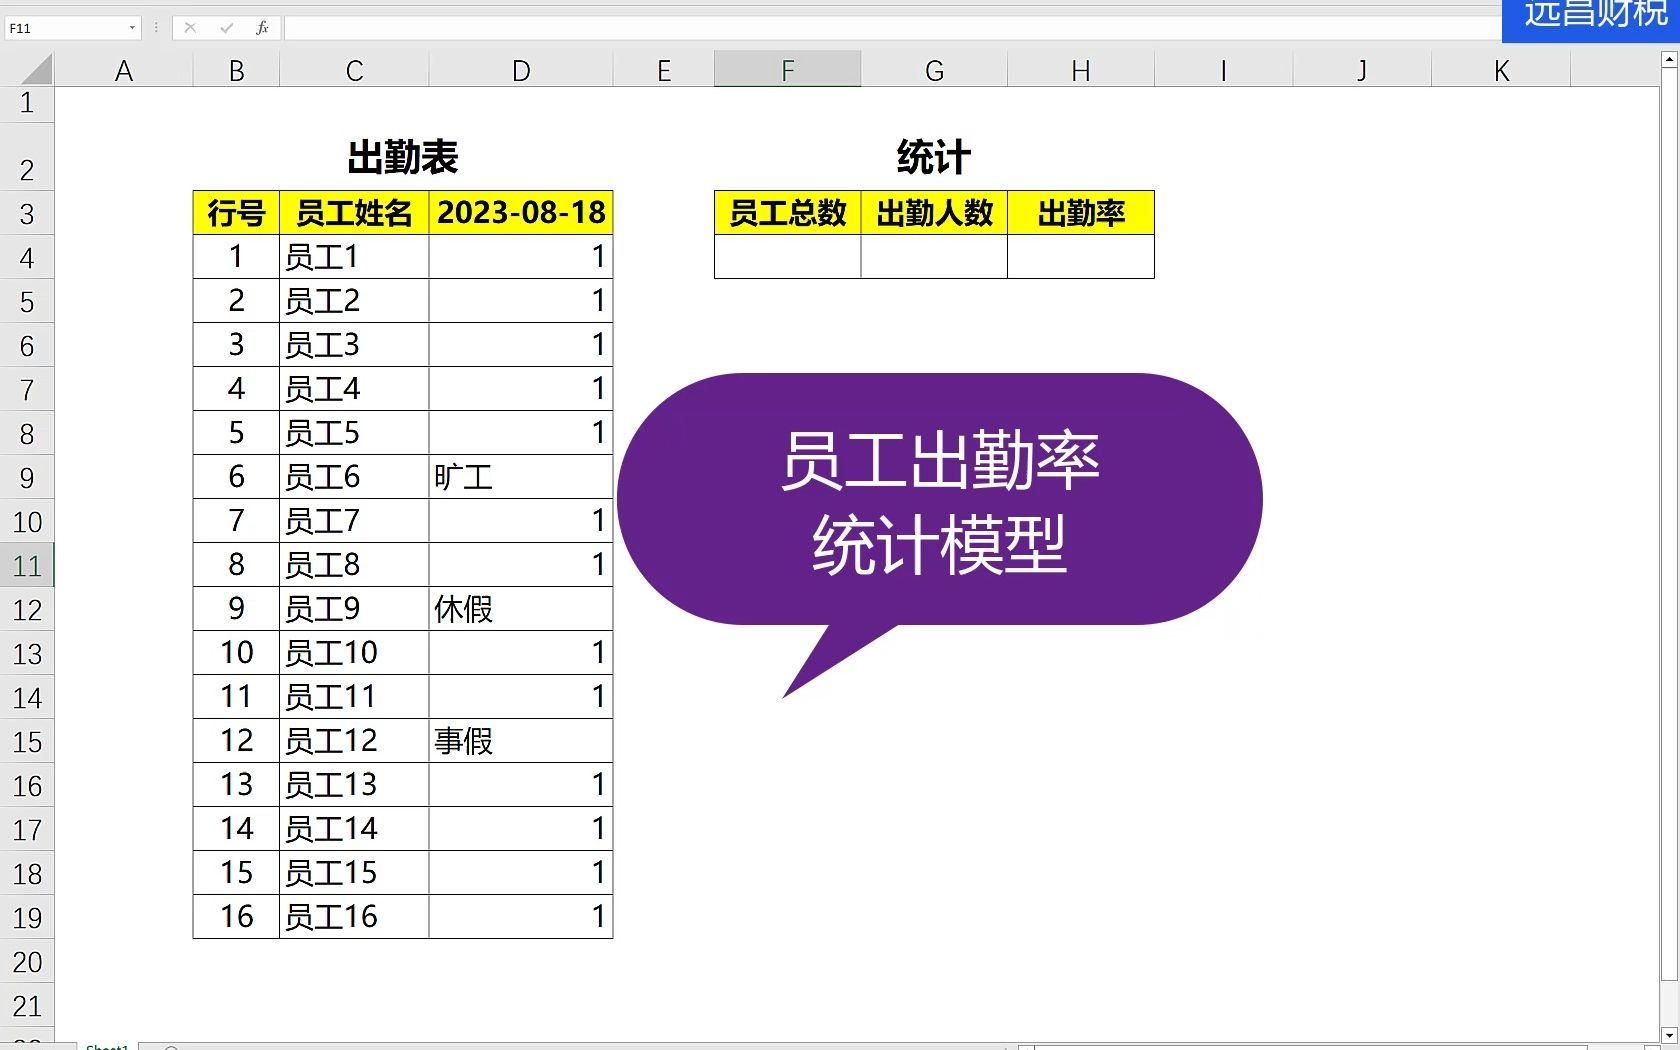The image size is (1680, 1050).
Task: Click the Cancel X formula bar icon
Action: pyautogui.click(x=190, y=28)
